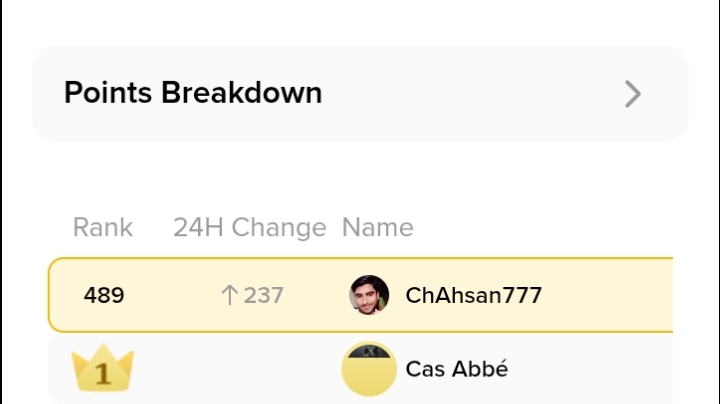The width and height of the screenshot is (720, 404).
Task: Click the number 1 inside the crown
Action: [103, 375]
